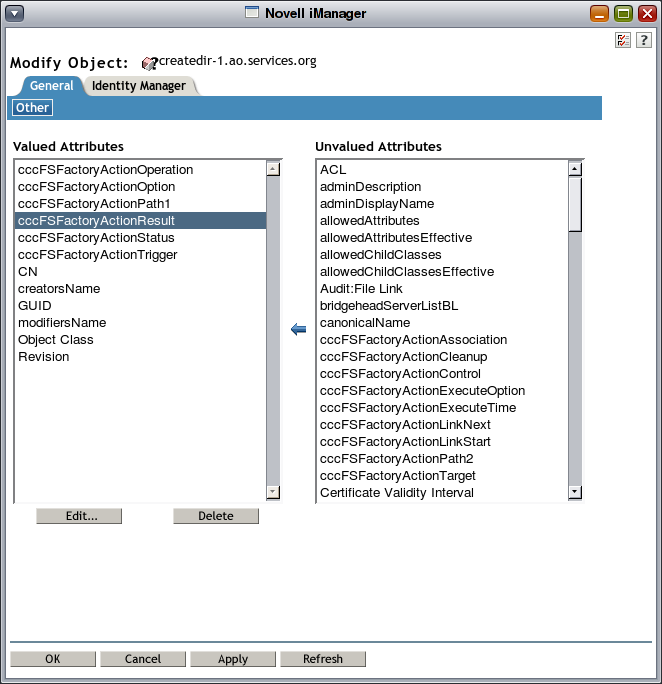This screenshot has width=662, height=684.
Task: Switch to the Identity Manager tab
Action: click(x=139, y=86)
